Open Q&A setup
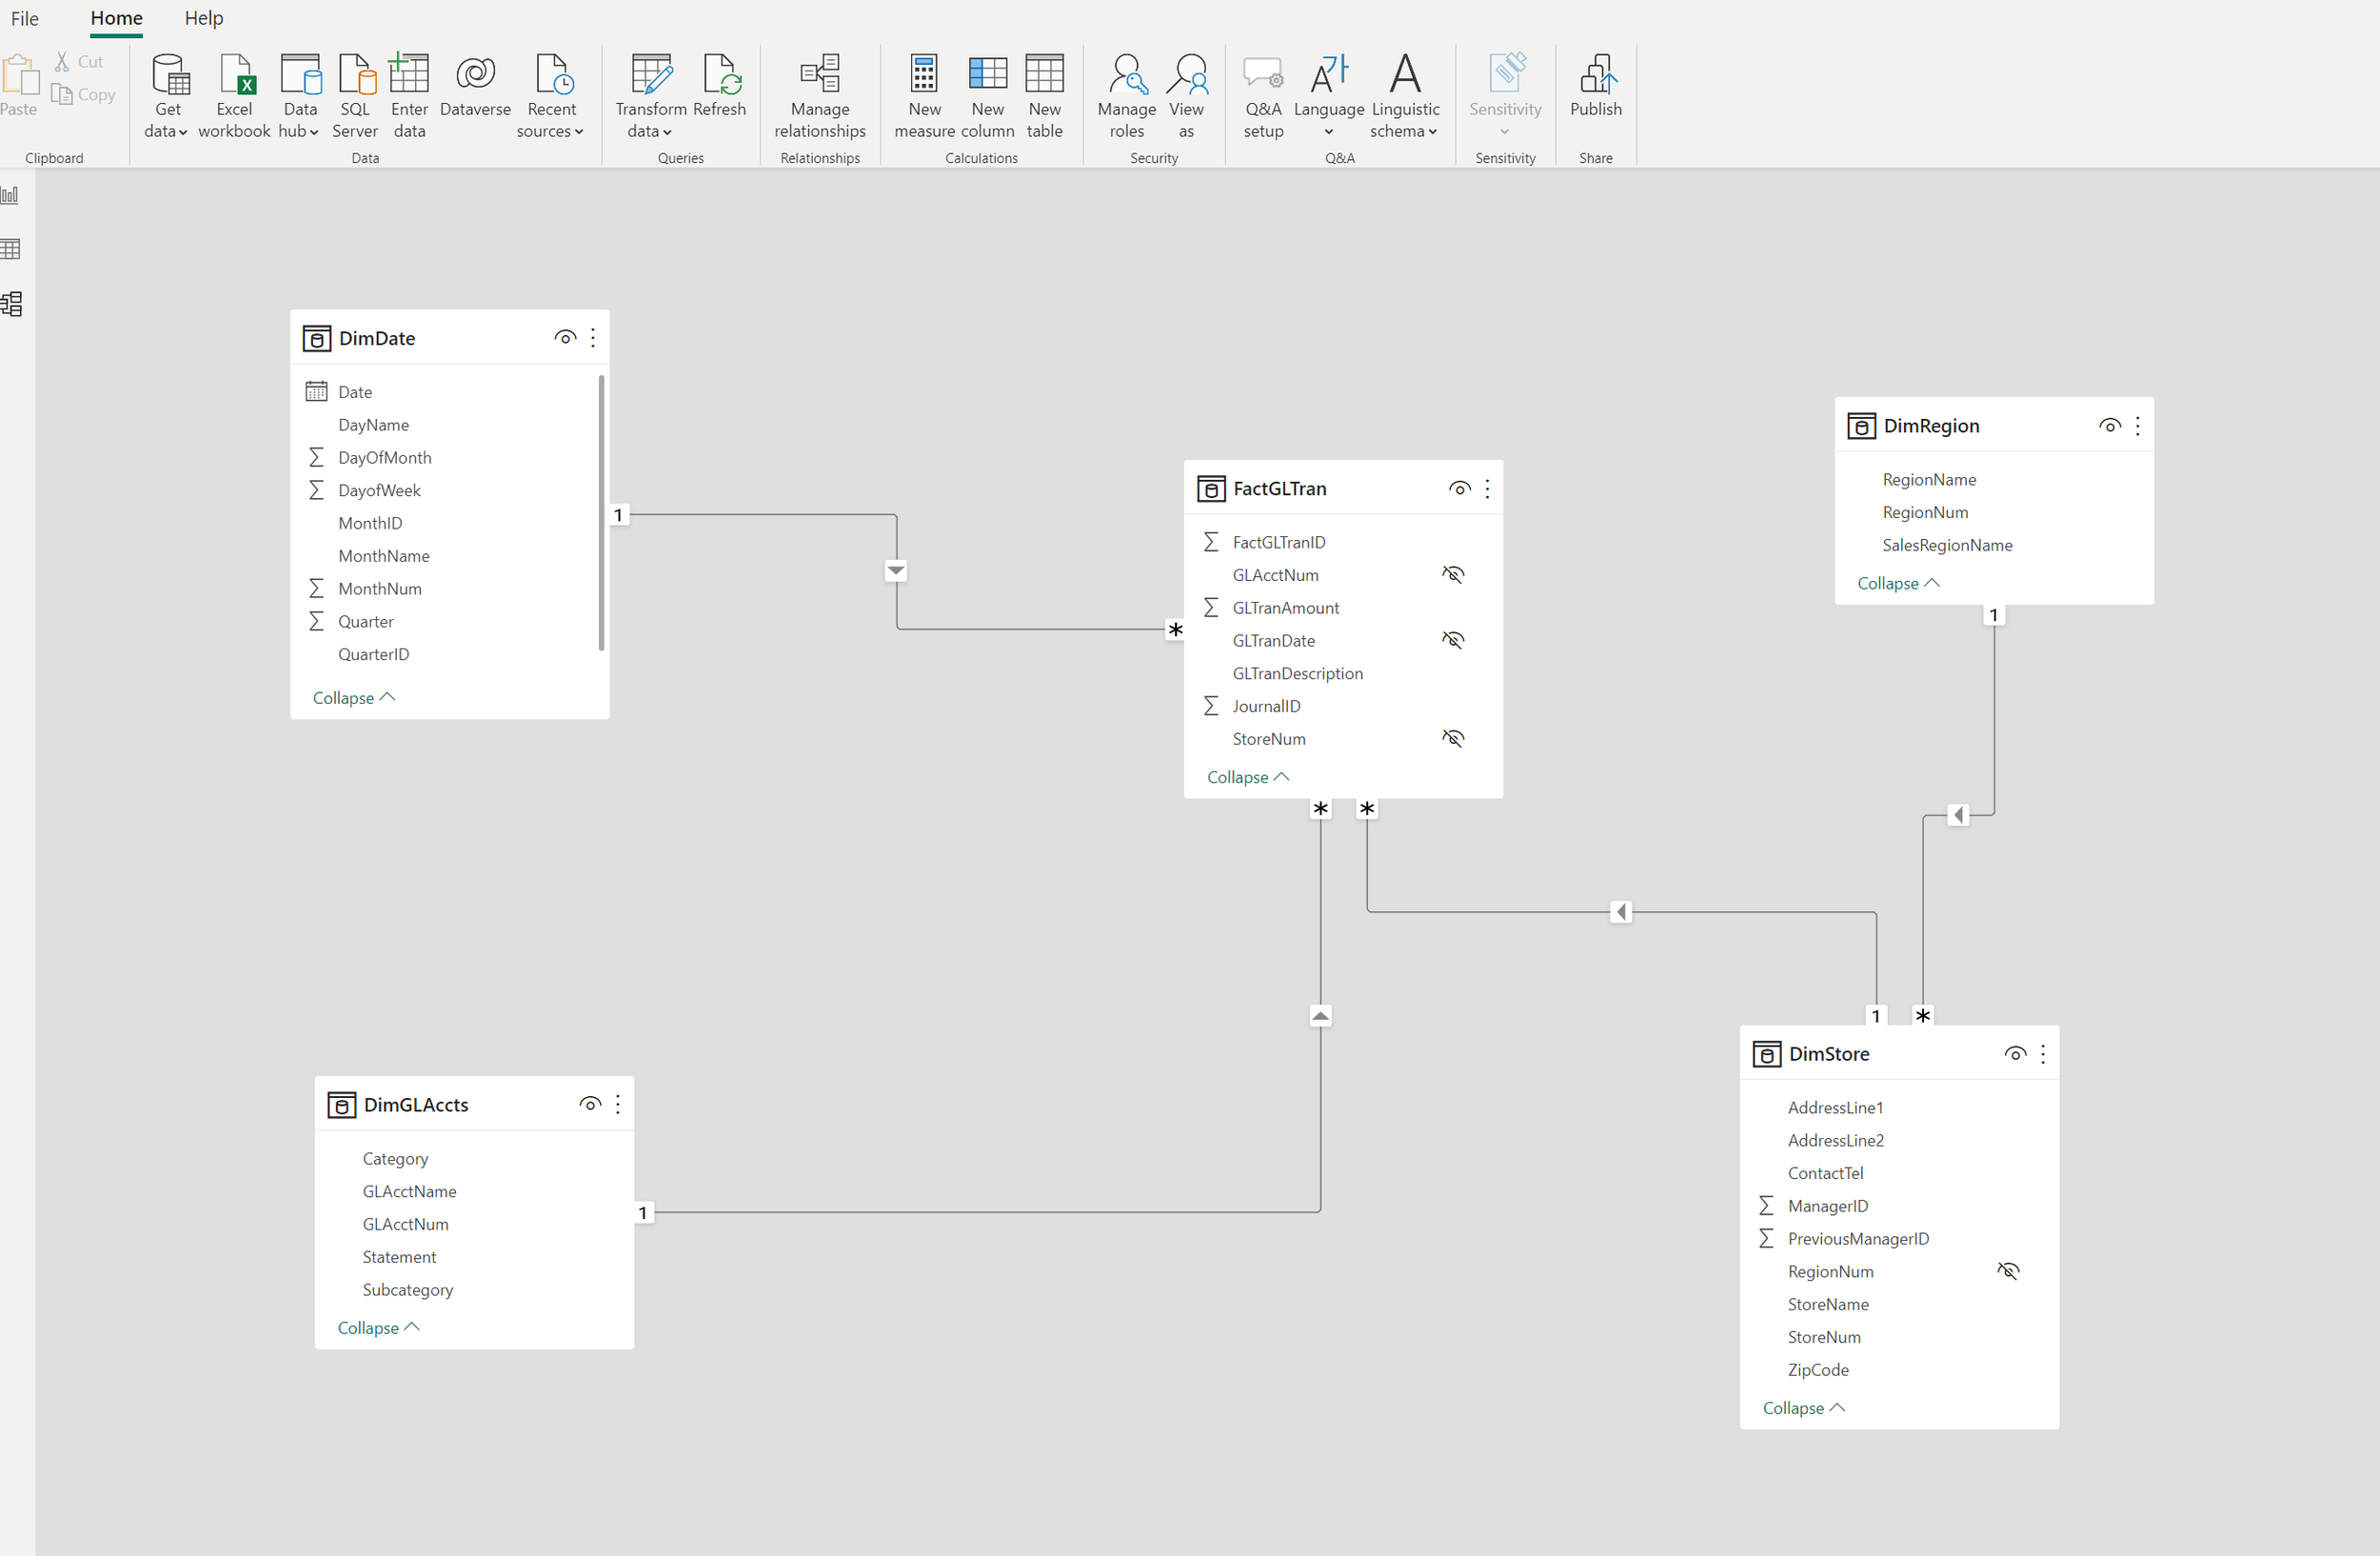The height and width of the screenshot is (1556, 2380). click(1263, 95)
